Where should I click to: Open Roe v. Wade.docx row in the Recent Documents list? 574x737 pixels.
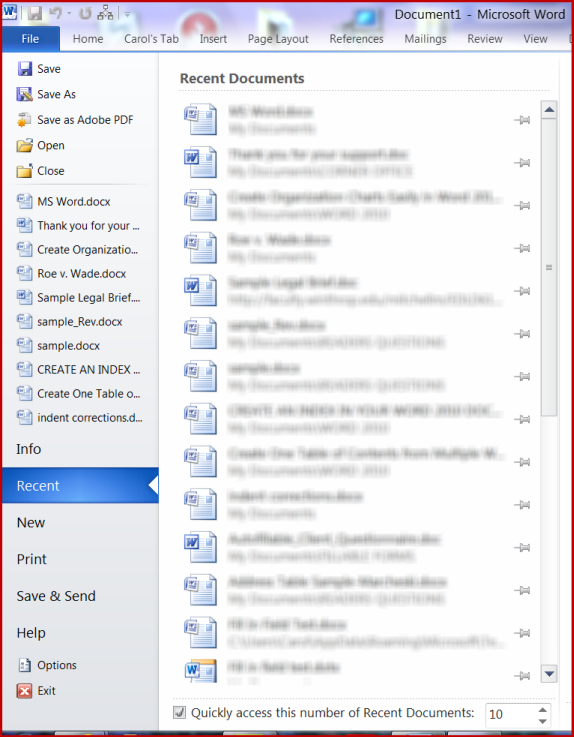click(x=358, y=248)
